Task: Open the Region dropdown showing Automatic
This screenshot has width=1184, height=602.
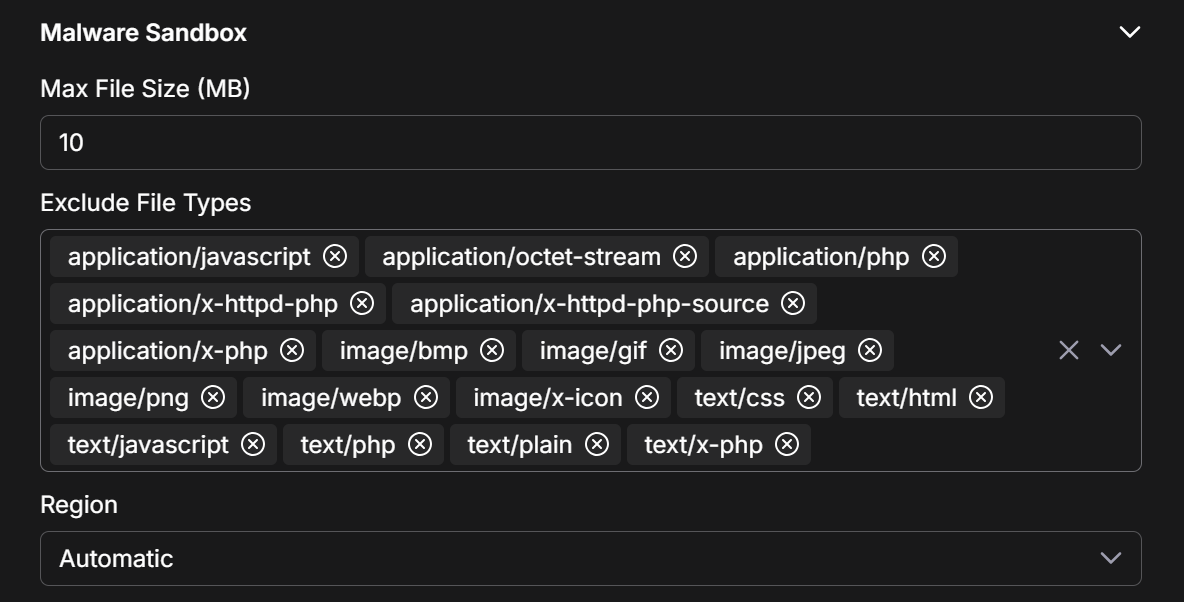Action: (590, 558)
